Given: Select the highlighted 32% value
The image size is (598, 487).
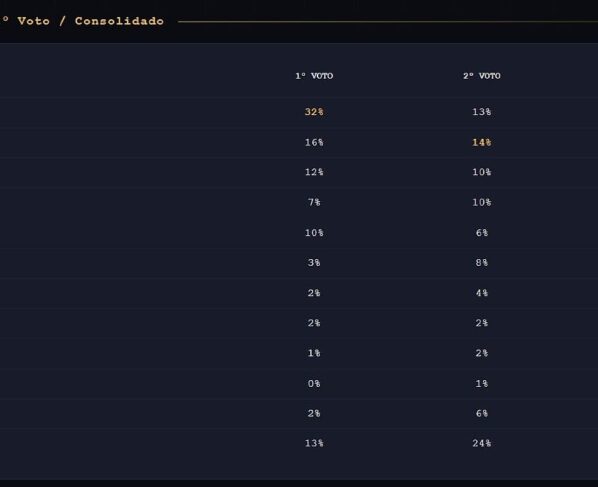Looking at the screenshot, I should [314, 112].
